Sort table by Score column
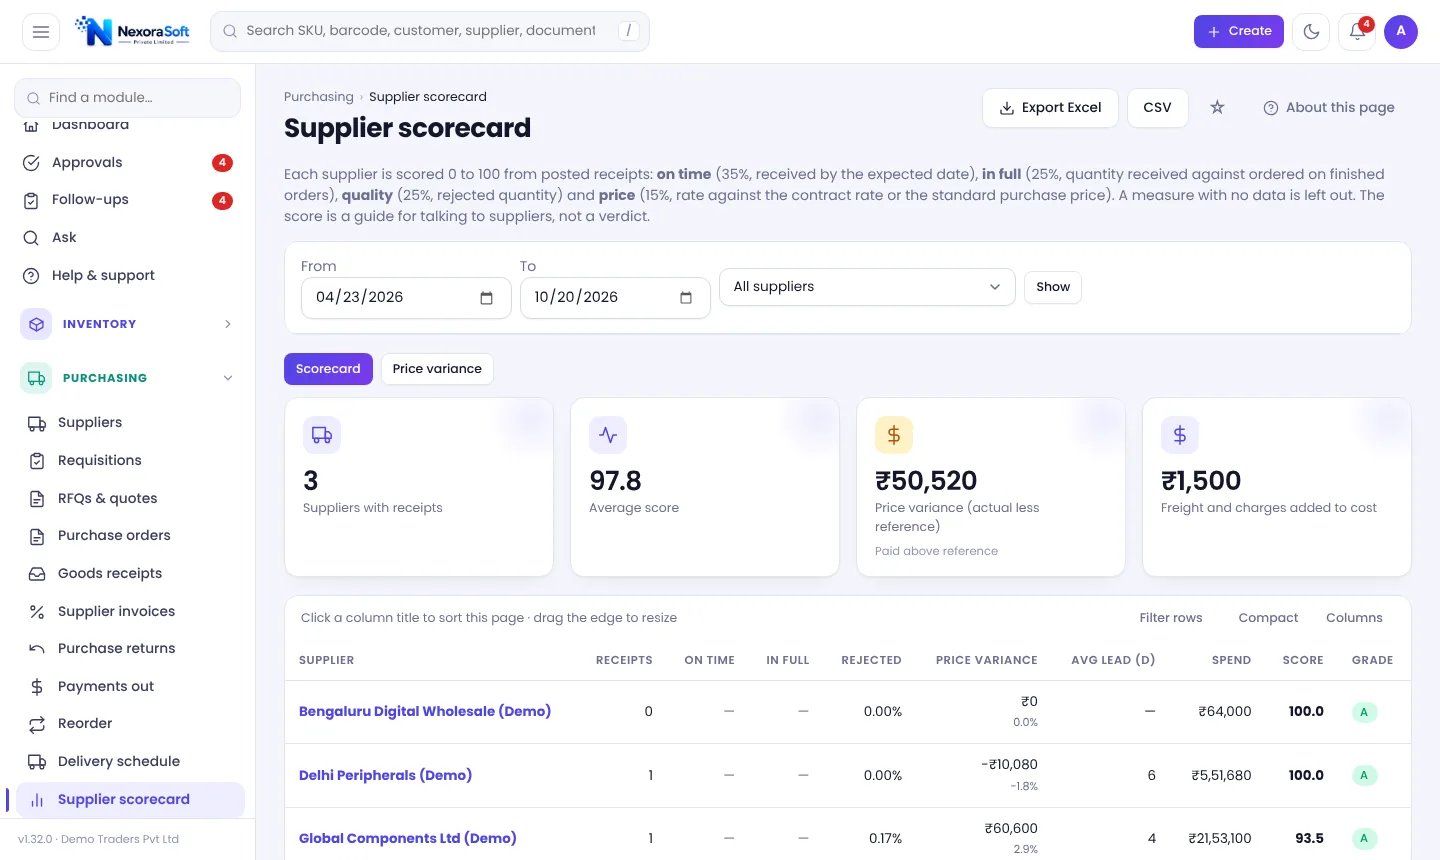Screen dimensions: 1440x860 (x=1302, y=661)
